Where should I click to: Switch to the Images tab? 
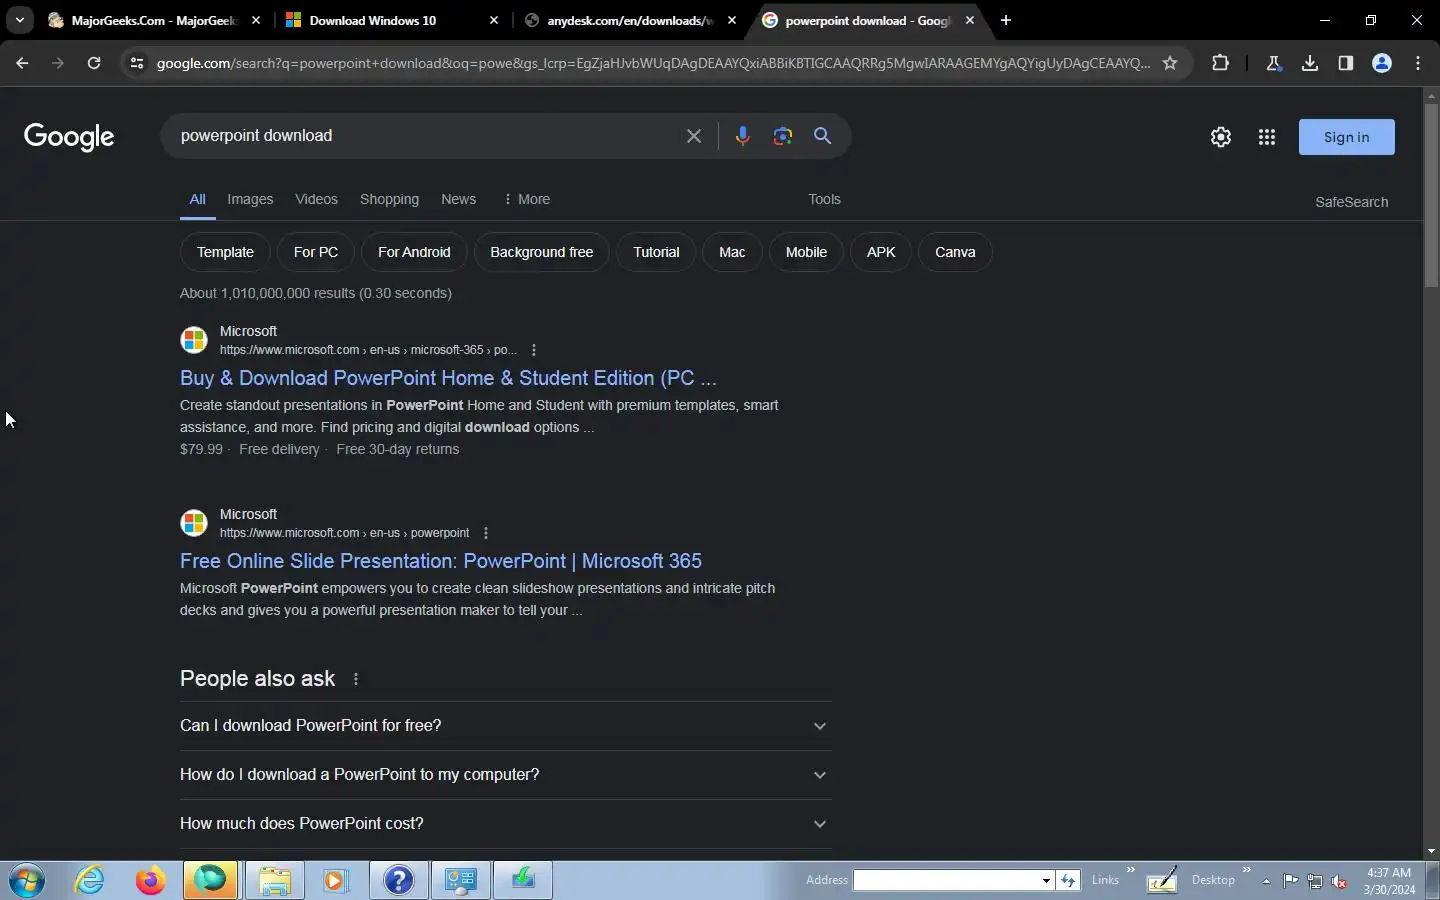[250, 199]
